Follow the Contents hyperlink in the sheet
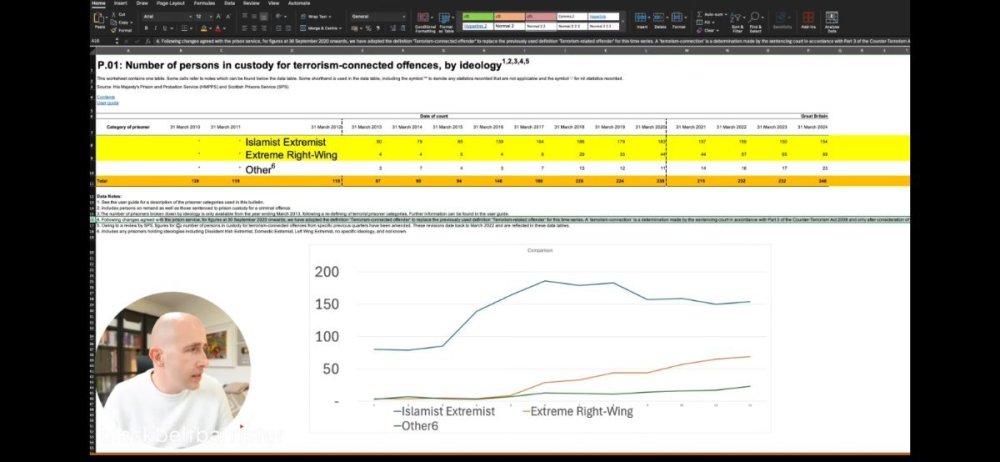 click(105, 97)
